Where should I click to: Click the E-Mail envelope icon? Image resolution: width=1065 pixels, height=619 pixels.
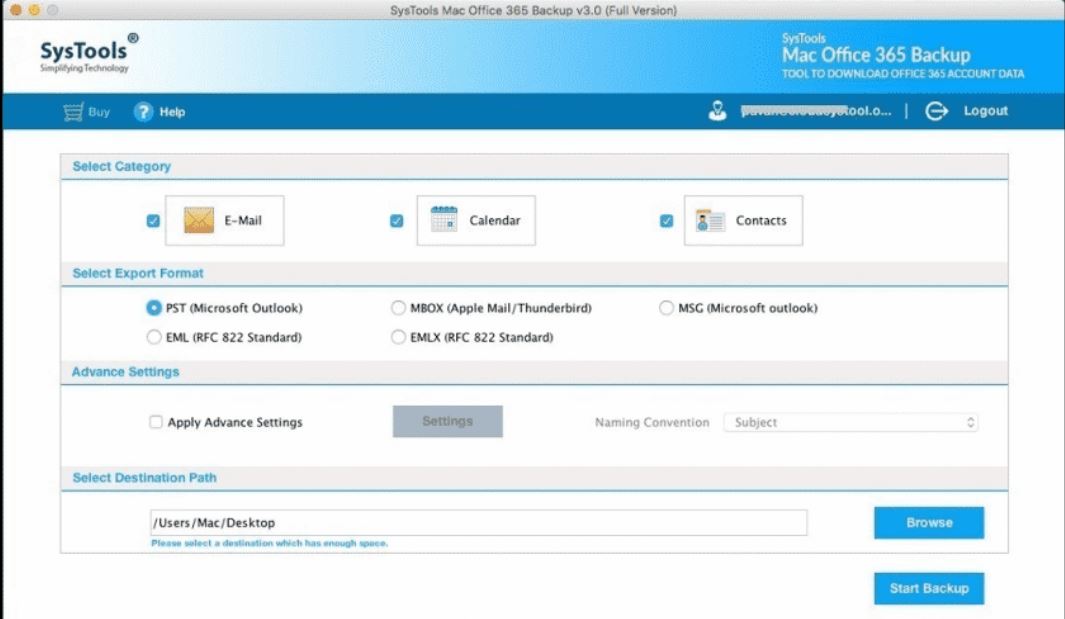[x=199, y=220]
